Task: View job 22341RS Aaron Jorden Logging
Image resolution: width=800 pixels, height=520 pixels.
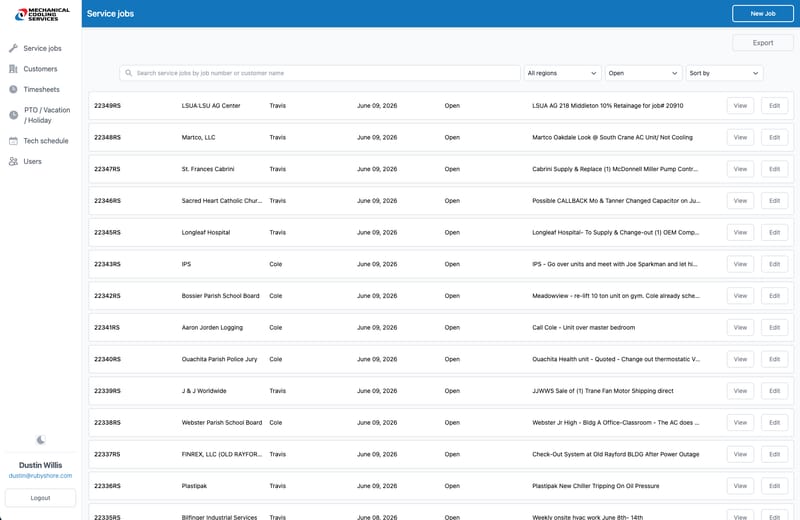Action: tap(740, 327)
